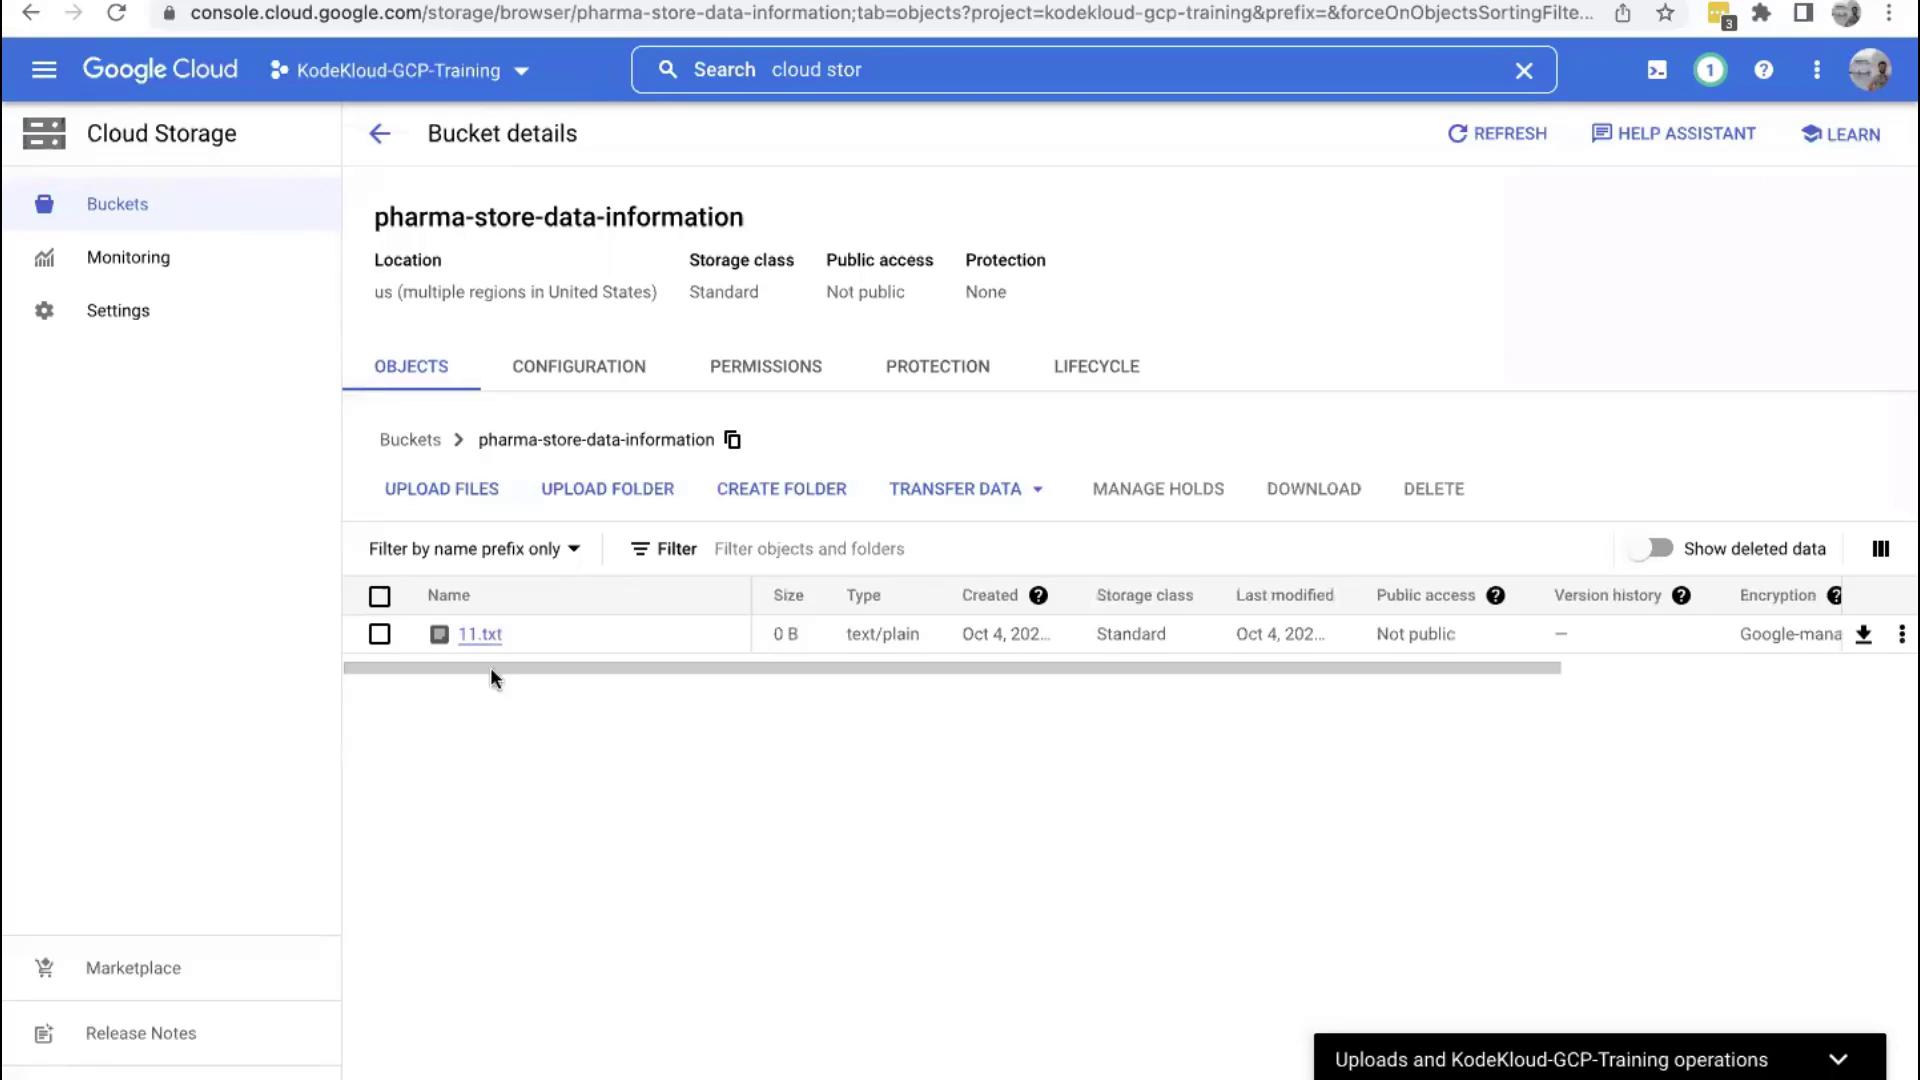Switch to the Lifecycle tab

point(1096,367)
